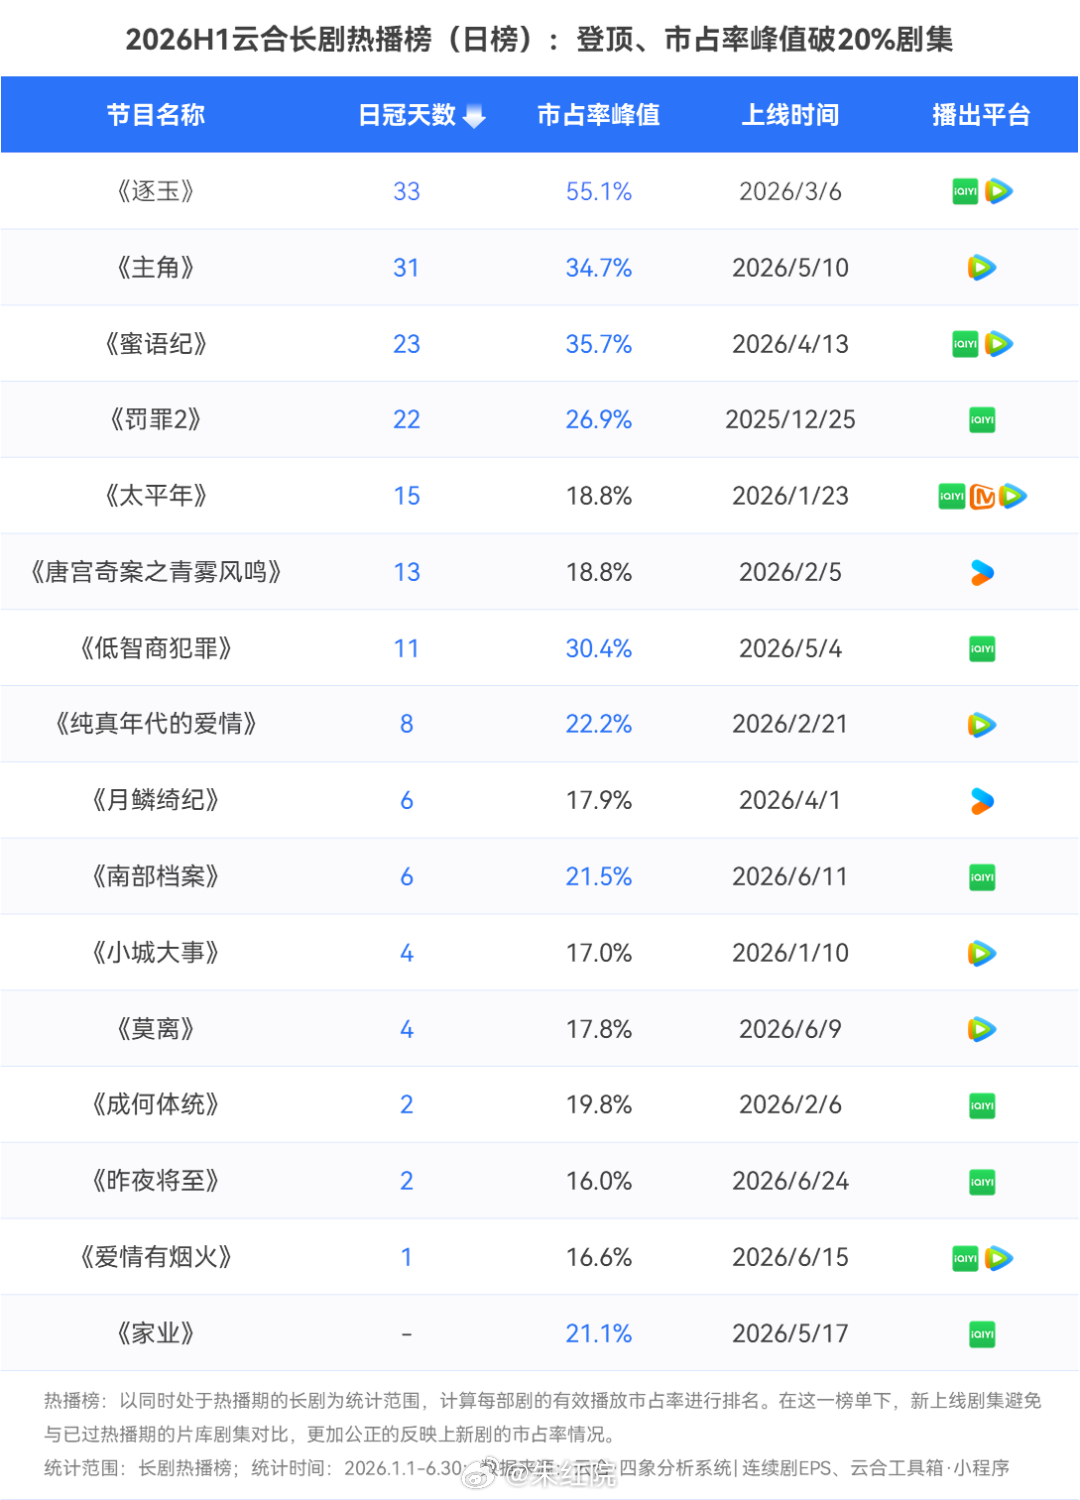The height and width of the screenshot is (1500, 1080).
Task: Click the Tencent Video icon in 《蜜语纪》 row
Action: (998, 344)
